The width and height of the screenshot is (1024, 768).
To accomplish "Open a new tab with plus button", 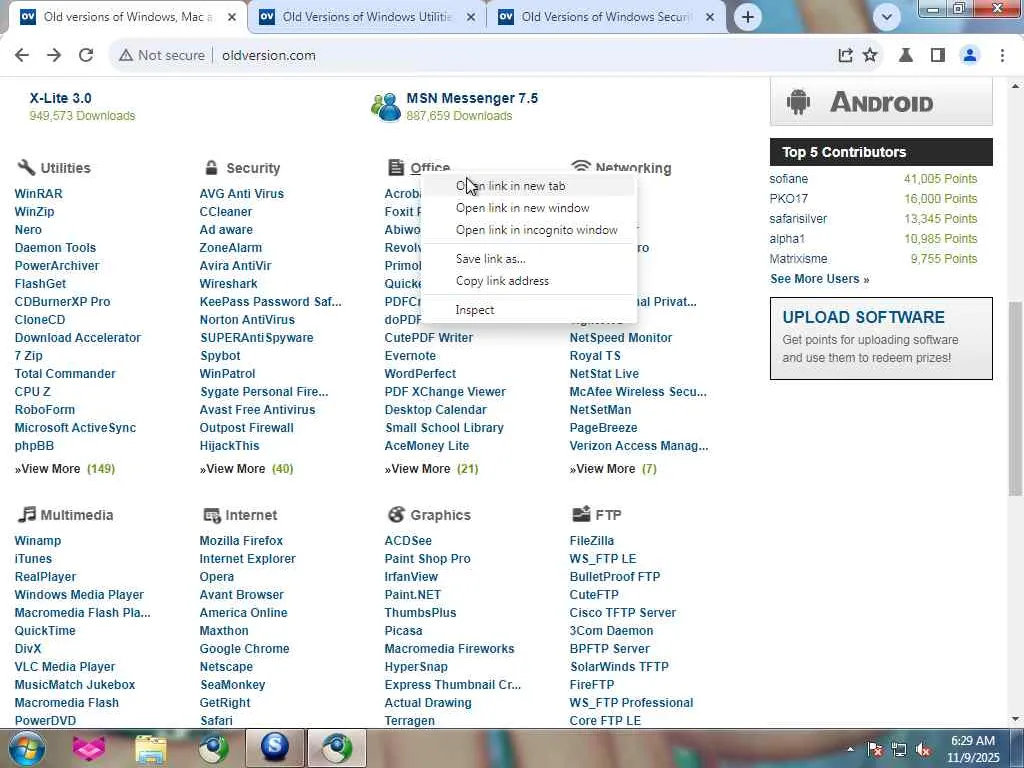I will tap(748, 17).
